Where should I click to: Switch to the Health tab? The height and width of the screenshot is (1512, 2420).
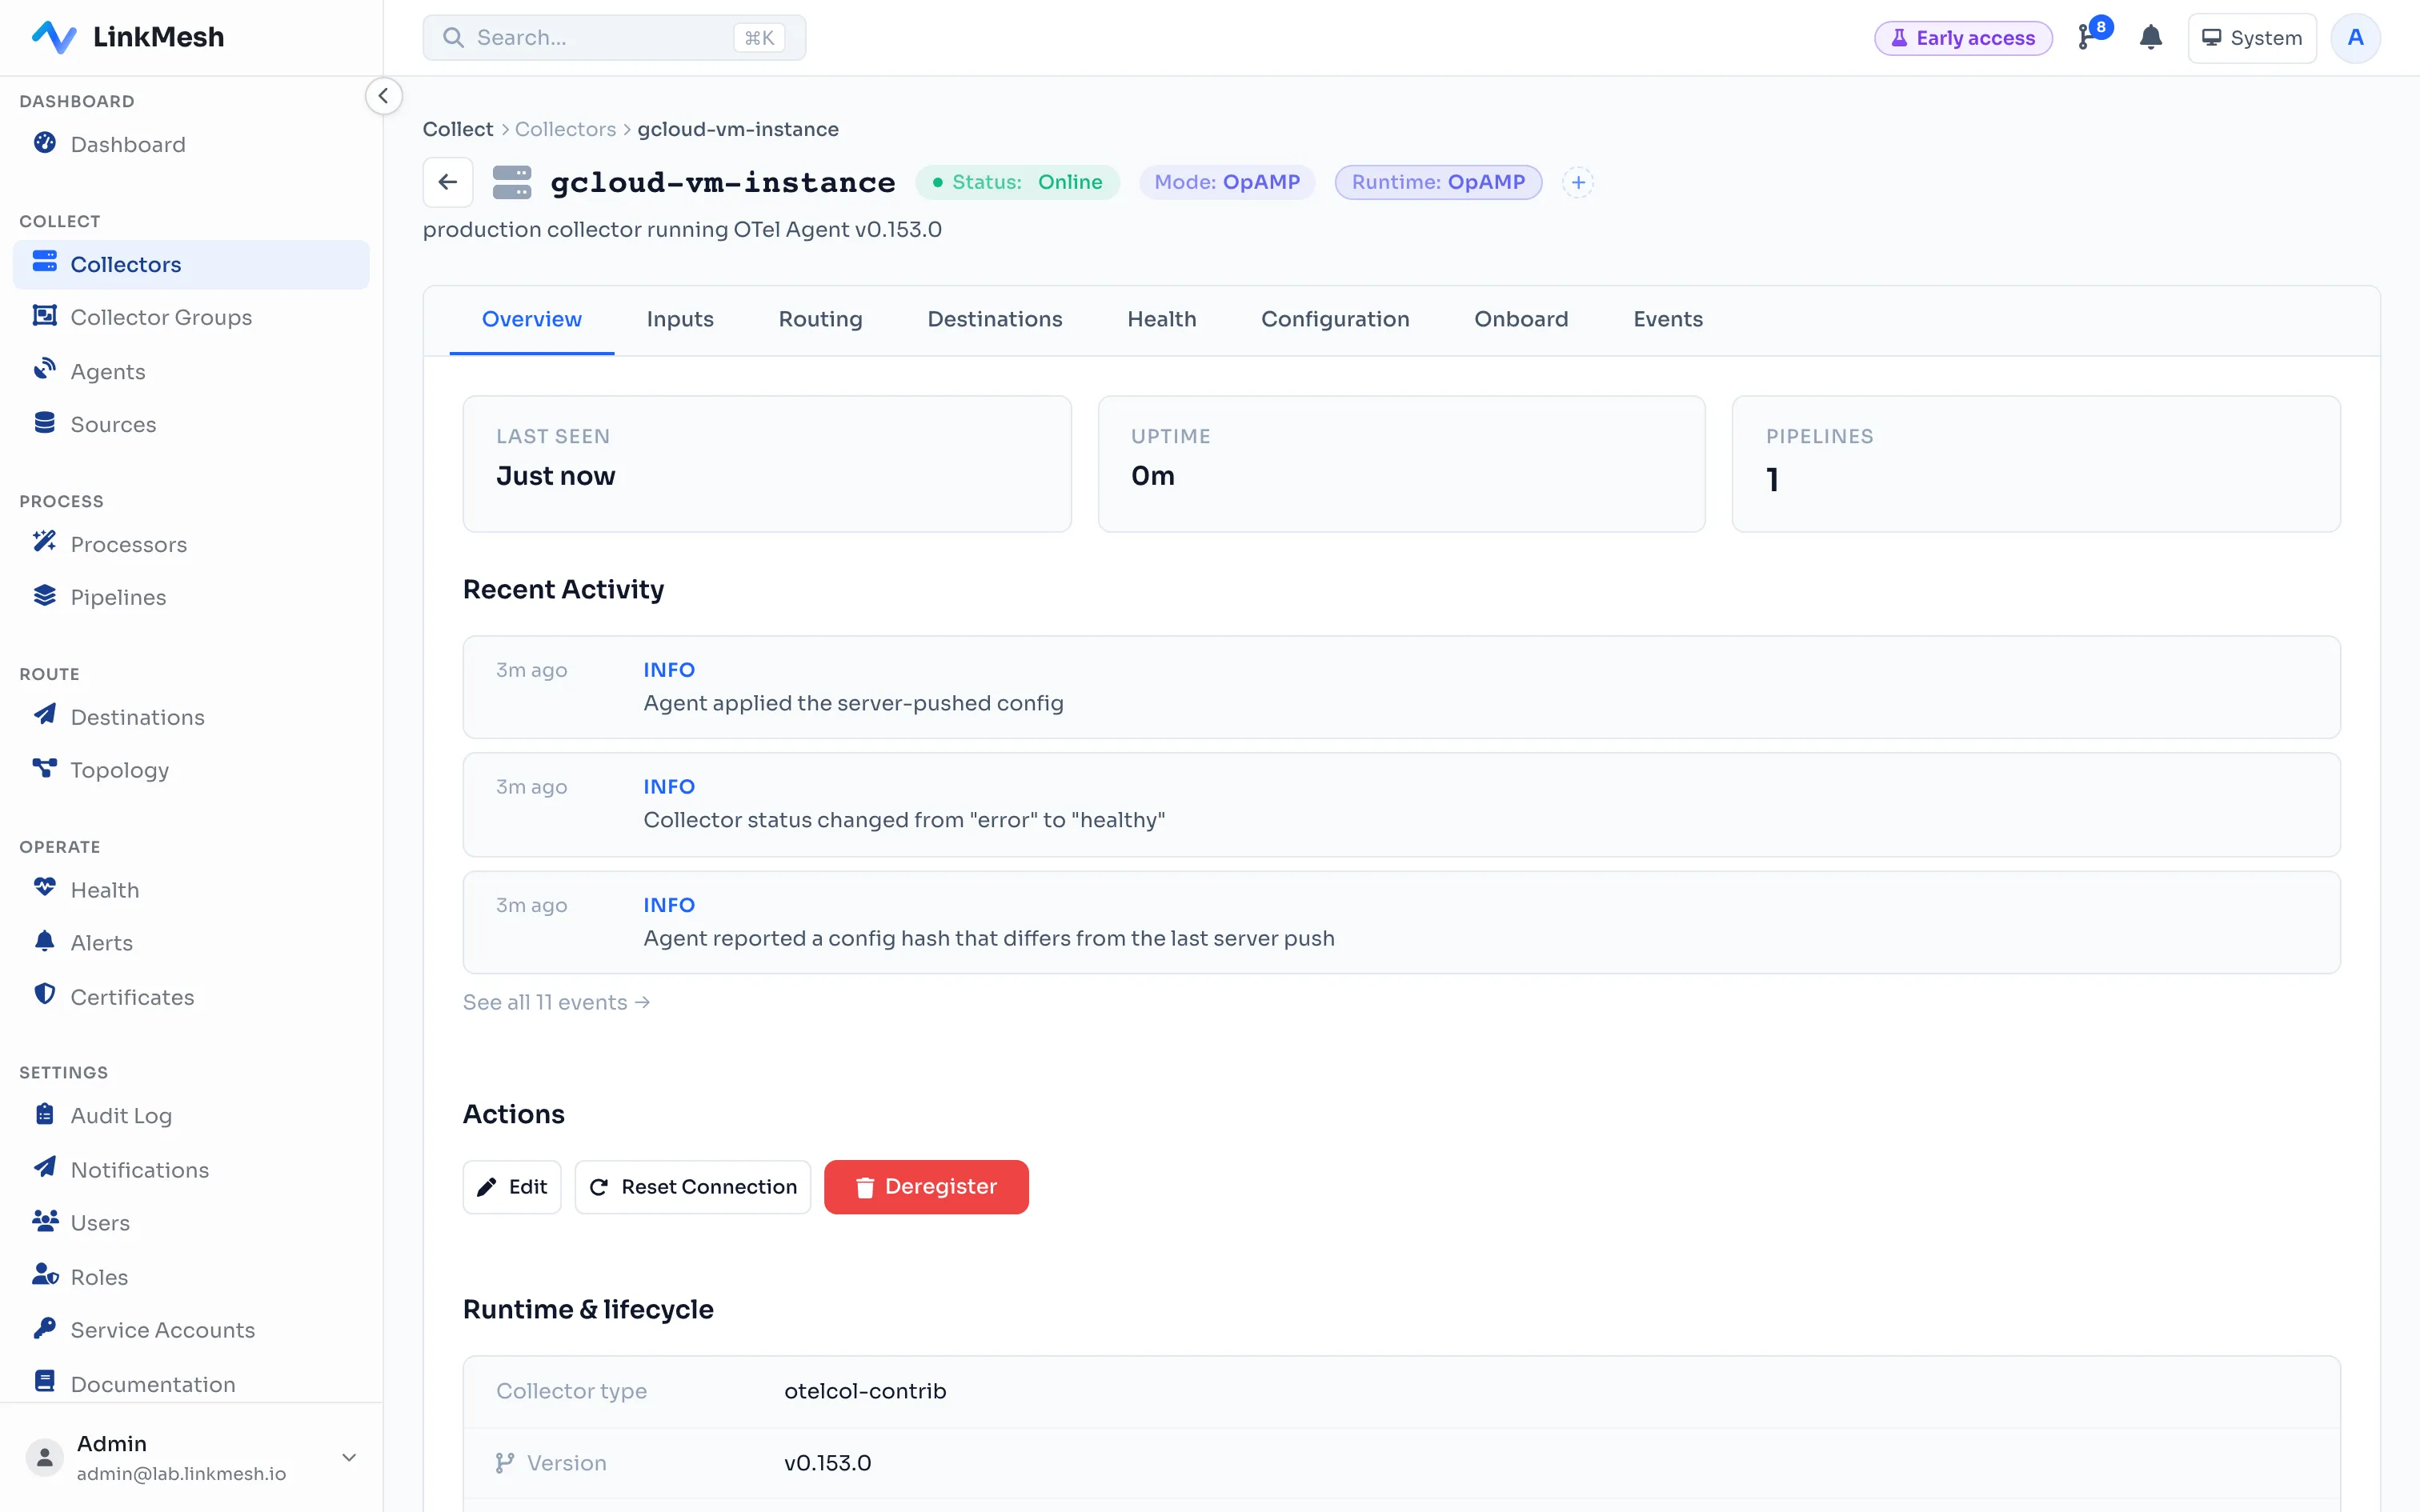click(x=1162, y=319)
